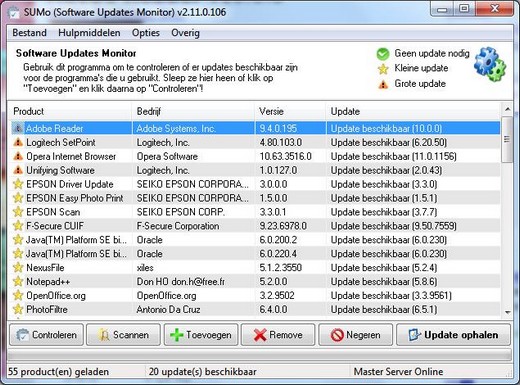Select the Adobe Reader product name
Image resolution: width=520 pixels, height=385 pixels.
coord(54,128)
